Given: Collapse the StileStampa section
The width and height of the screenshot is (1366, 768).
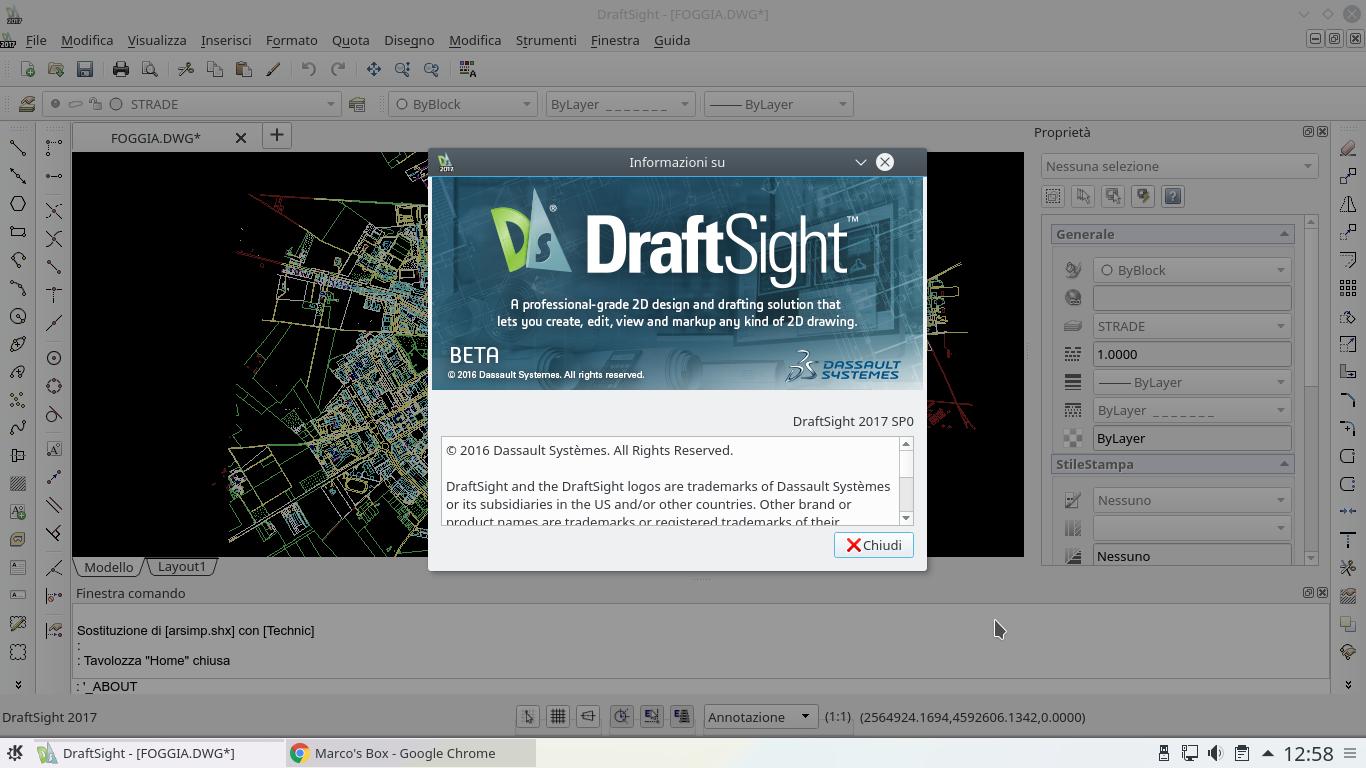Looking at the screenshot, I should coord(1284,464).
